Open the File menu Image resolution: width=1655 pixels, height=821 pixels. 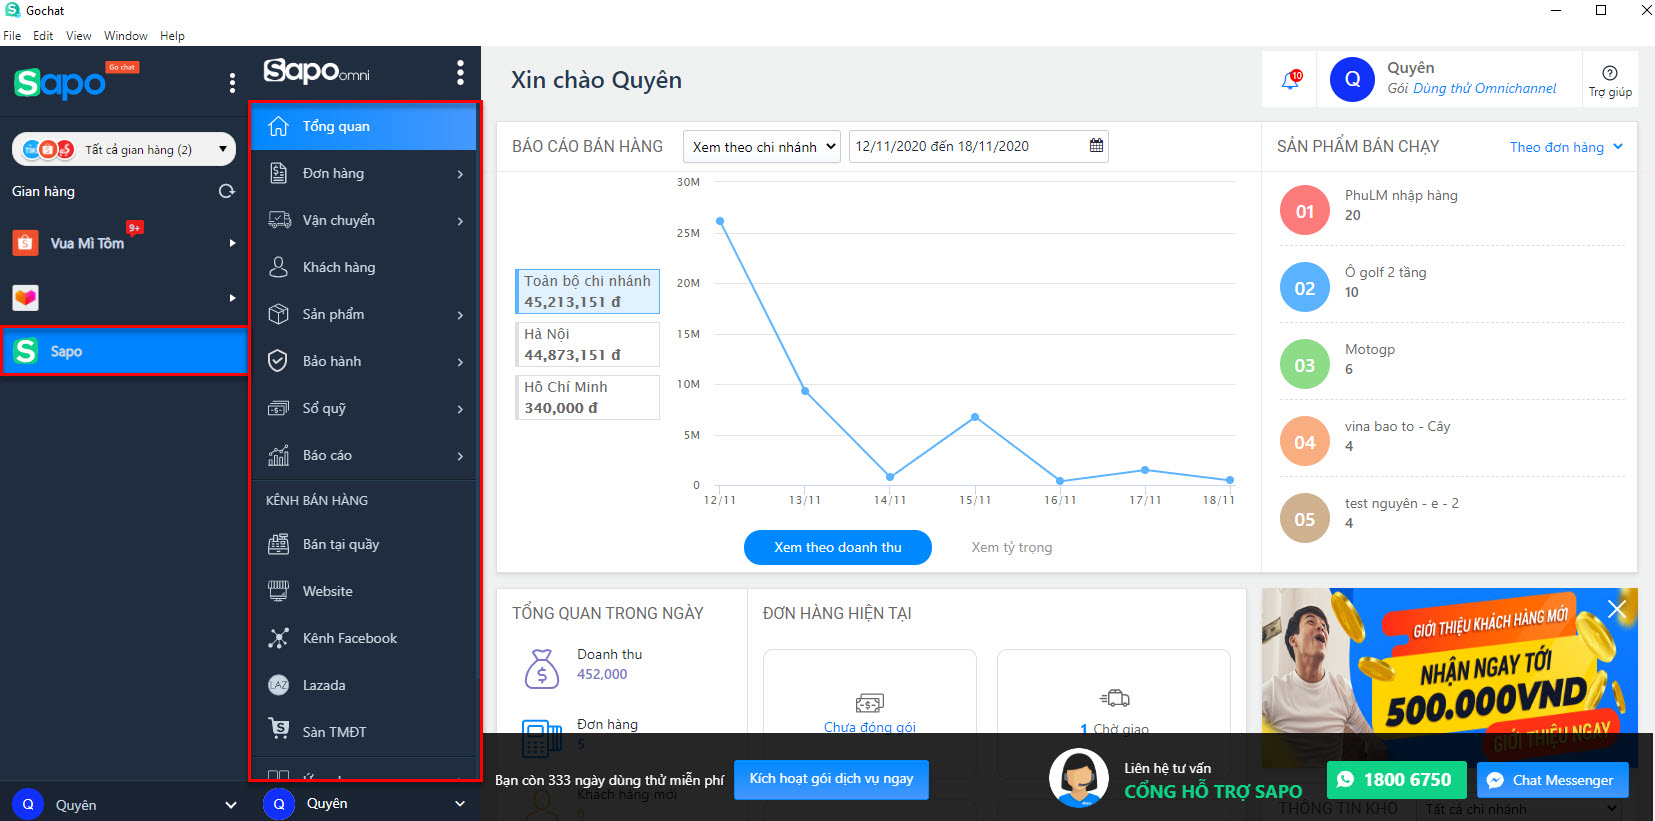tap(12, 36)
